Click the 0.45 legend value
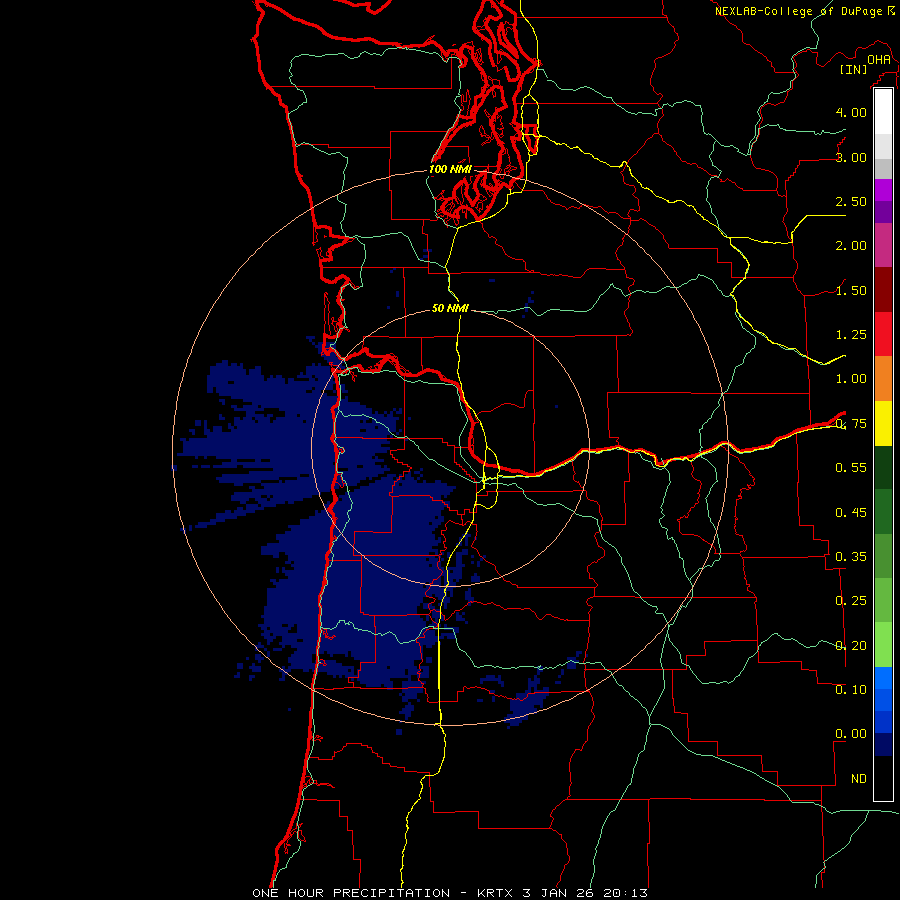The image size is (900, 900). (x=851, y=512)
